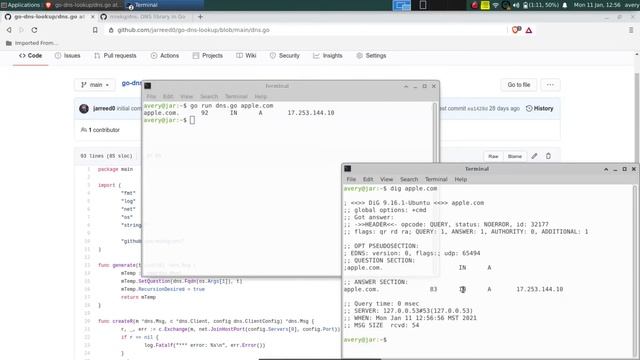The height and width of the screenshot is (360, 640).
Task: Click the go-dns breadcrumb link
Action: (131, 83)
